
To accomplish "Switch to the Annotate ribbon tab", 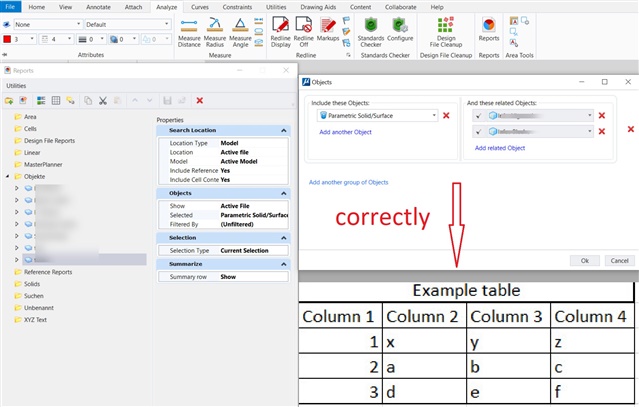I will 98,7.
